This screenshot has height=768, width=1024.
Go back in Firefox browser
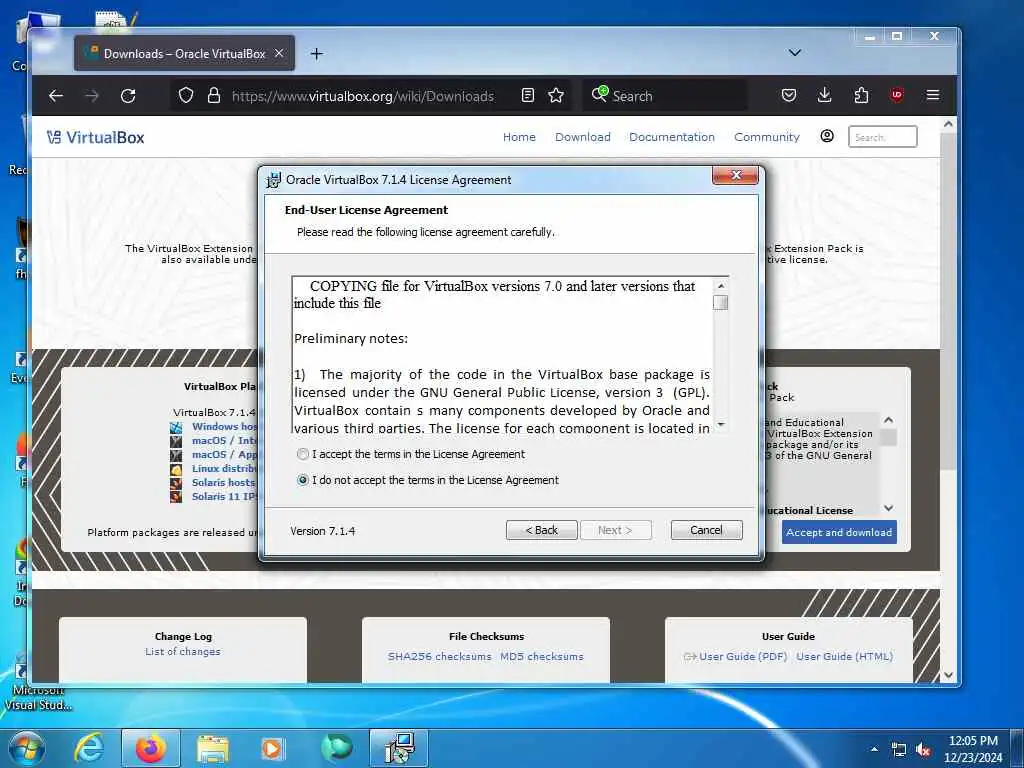[56, 96]
